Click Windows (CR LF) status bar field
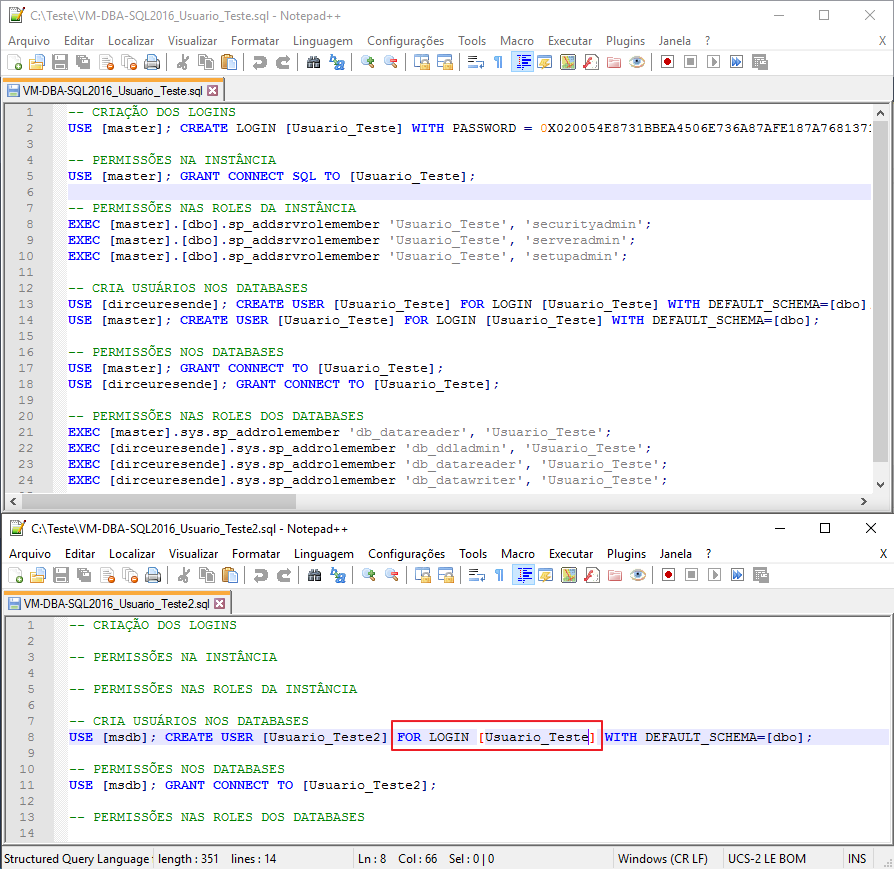This screenshot has height=869, width=894. (663, 859)
